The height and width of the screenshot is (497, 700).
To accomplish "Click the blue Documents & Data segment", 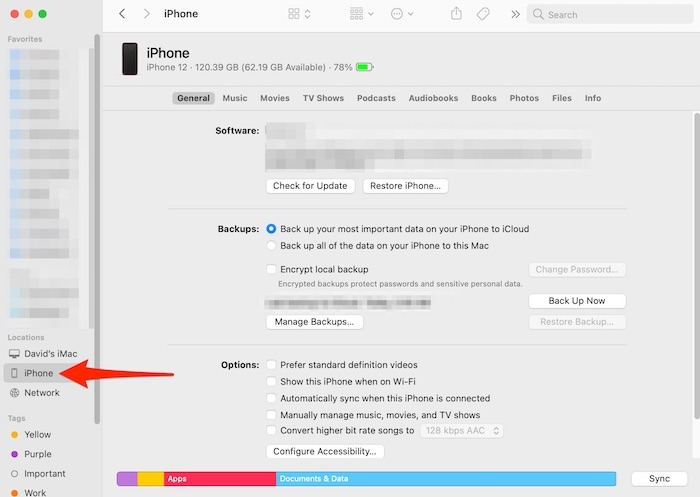I will [446, 479].
